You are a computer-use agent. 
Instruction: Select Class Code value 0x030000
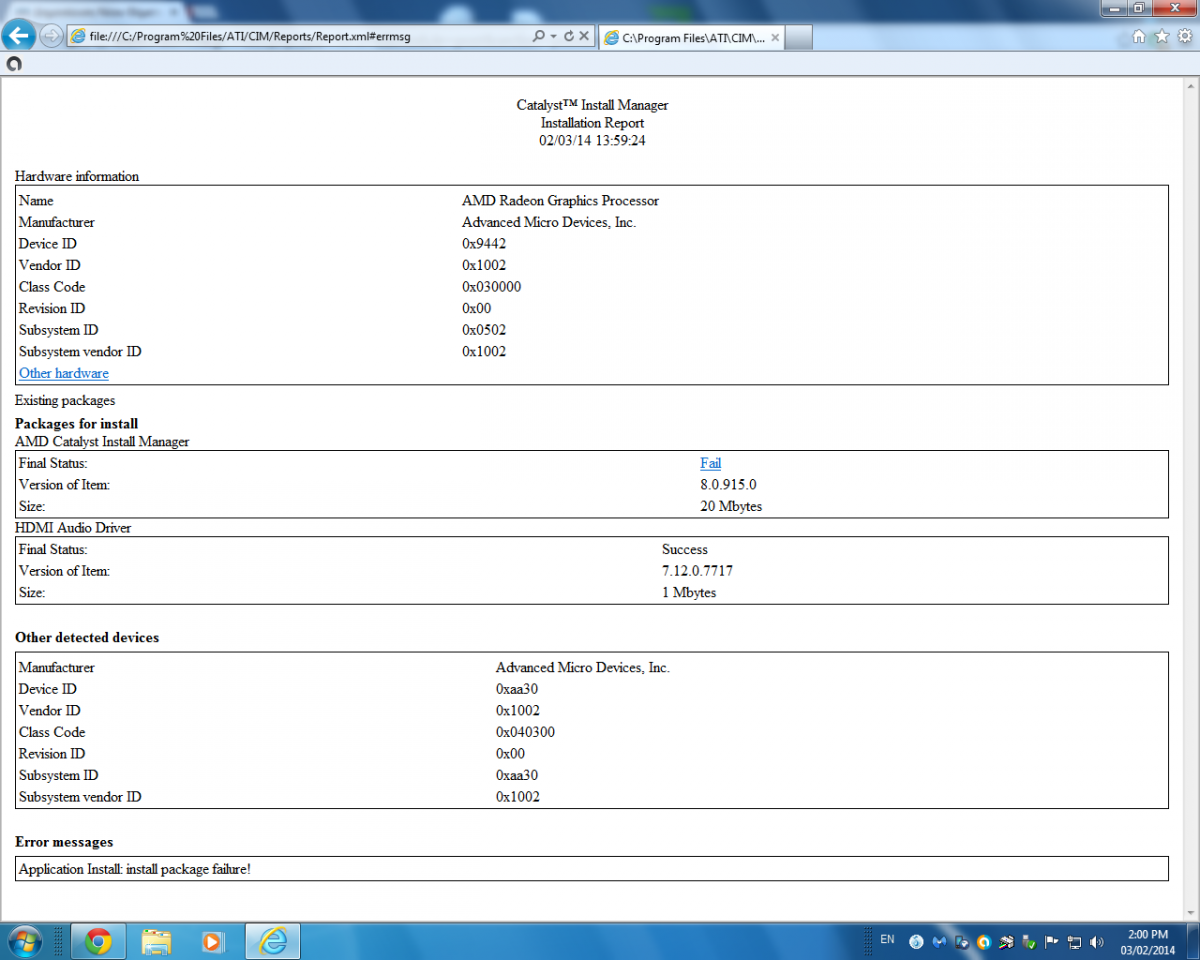(x=491, y=286)
